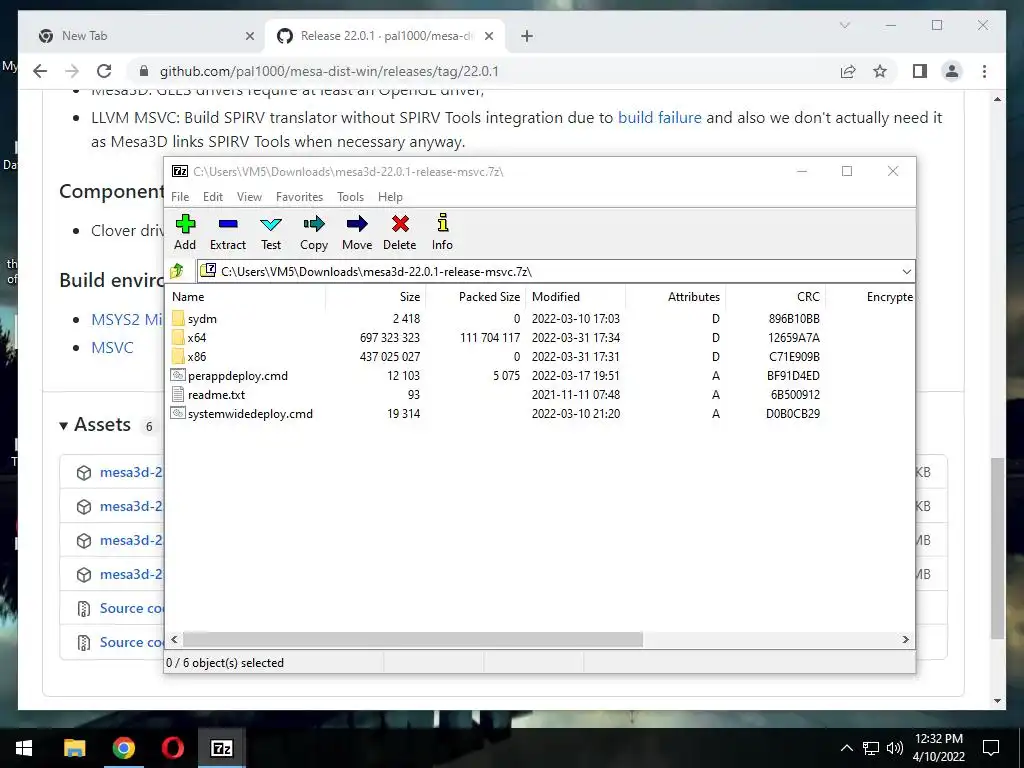Run the Test archive tool

click(271, 224)
